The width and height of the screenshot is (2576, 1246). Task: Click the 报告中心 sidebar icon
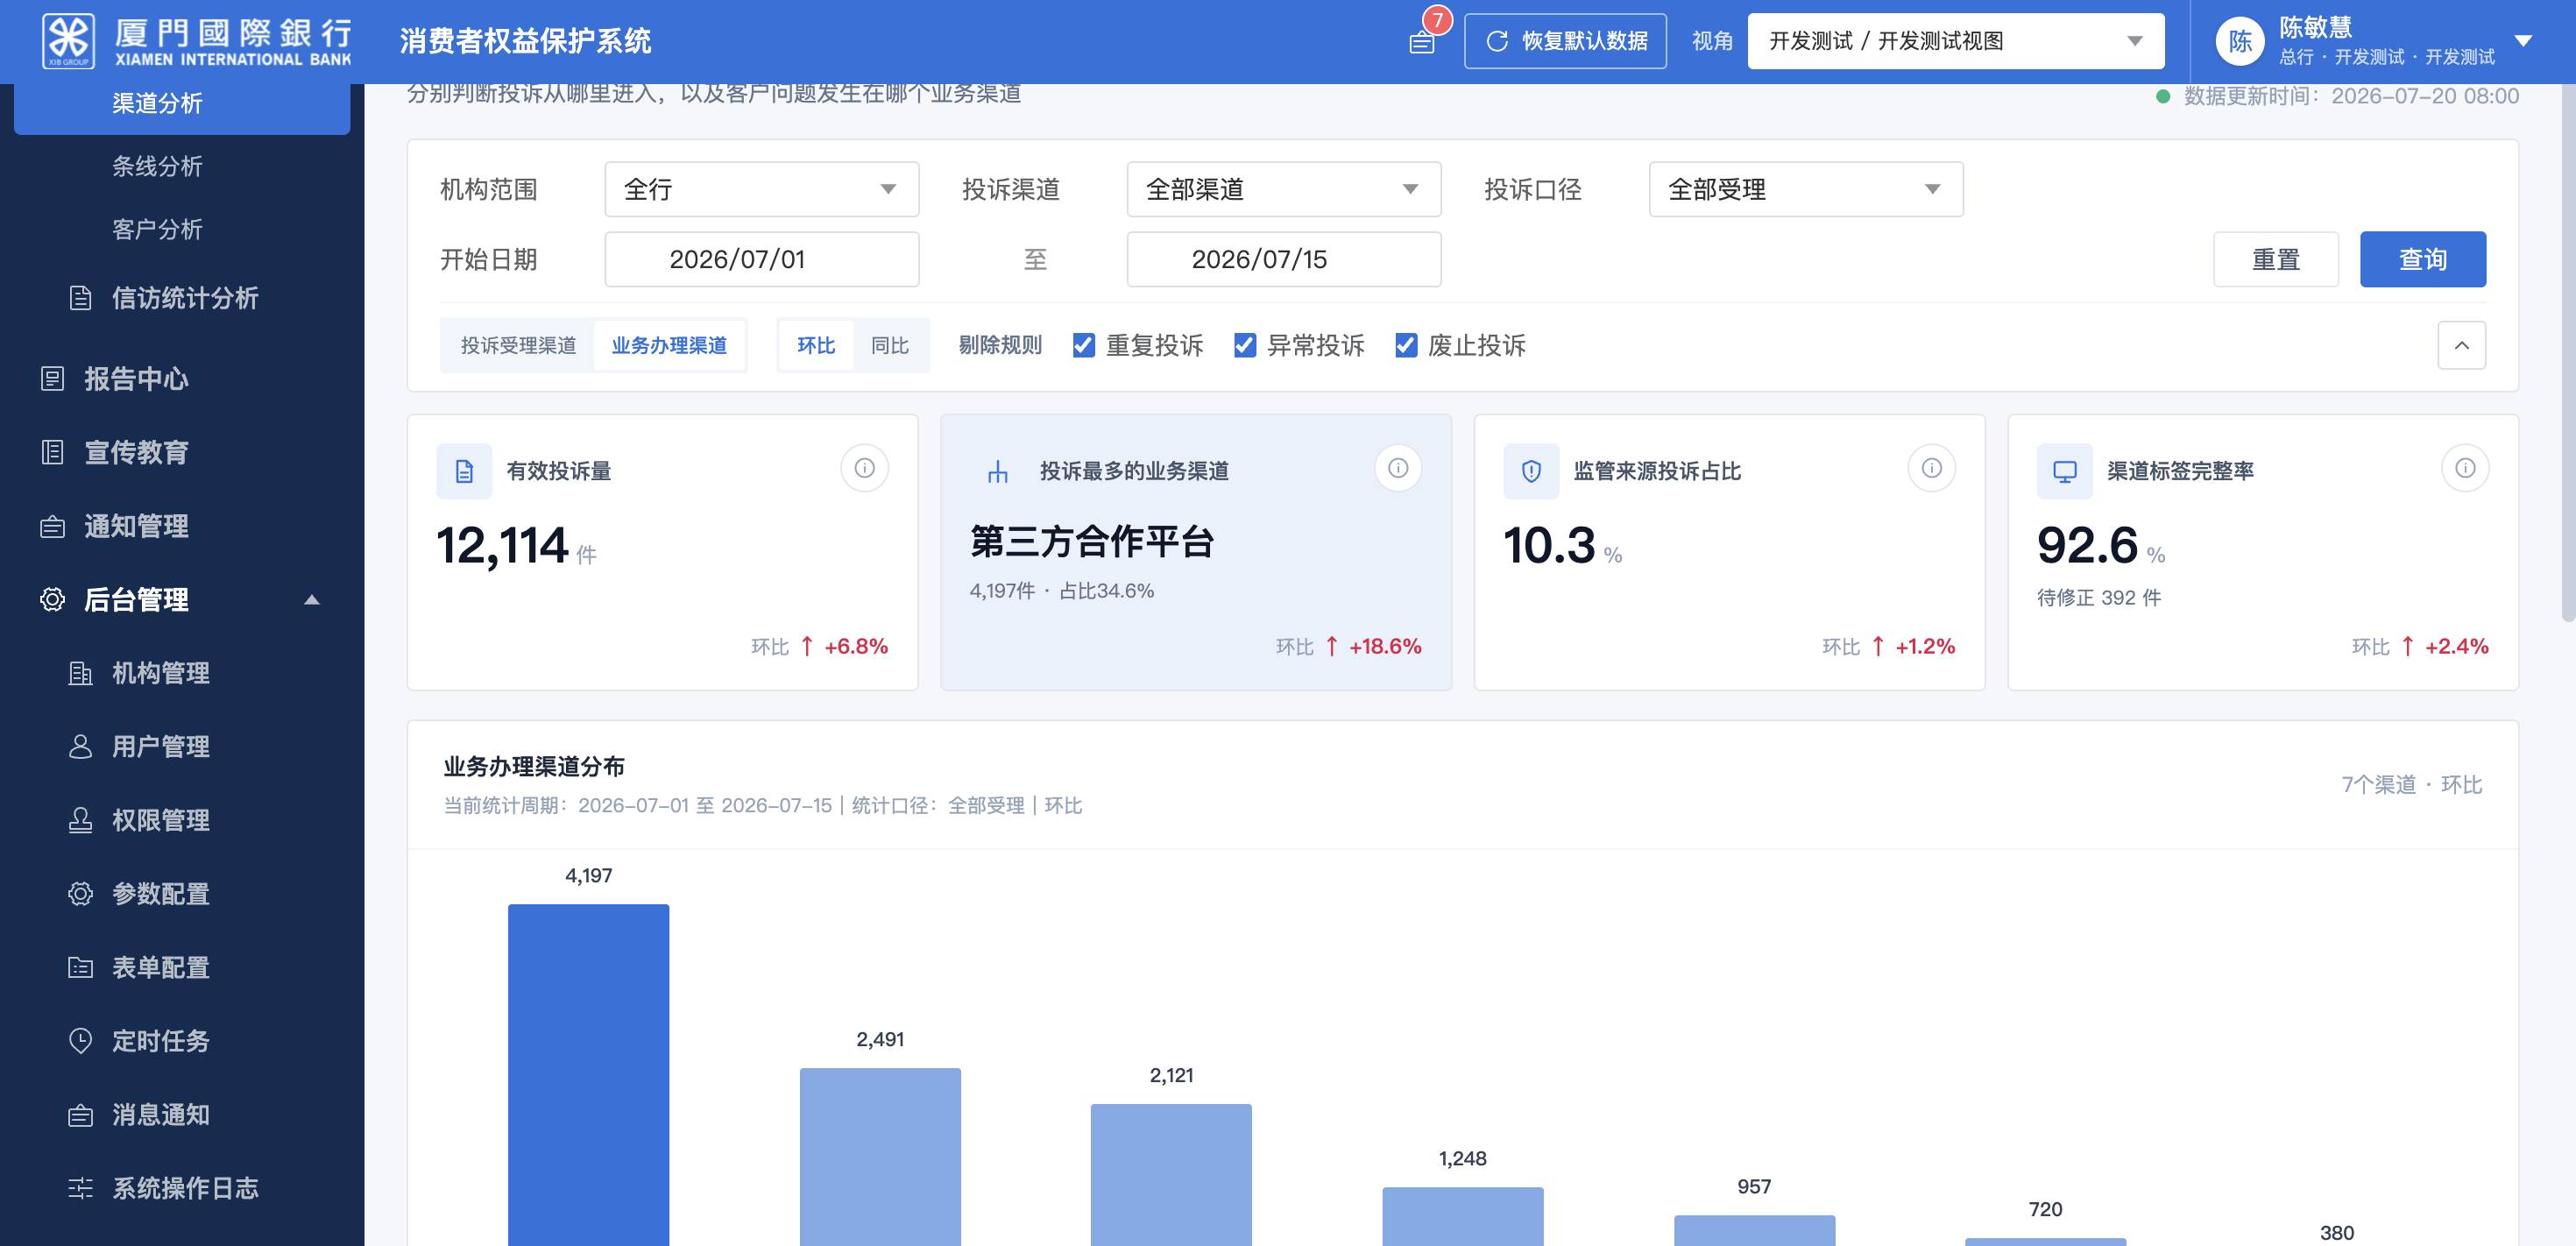52,379
